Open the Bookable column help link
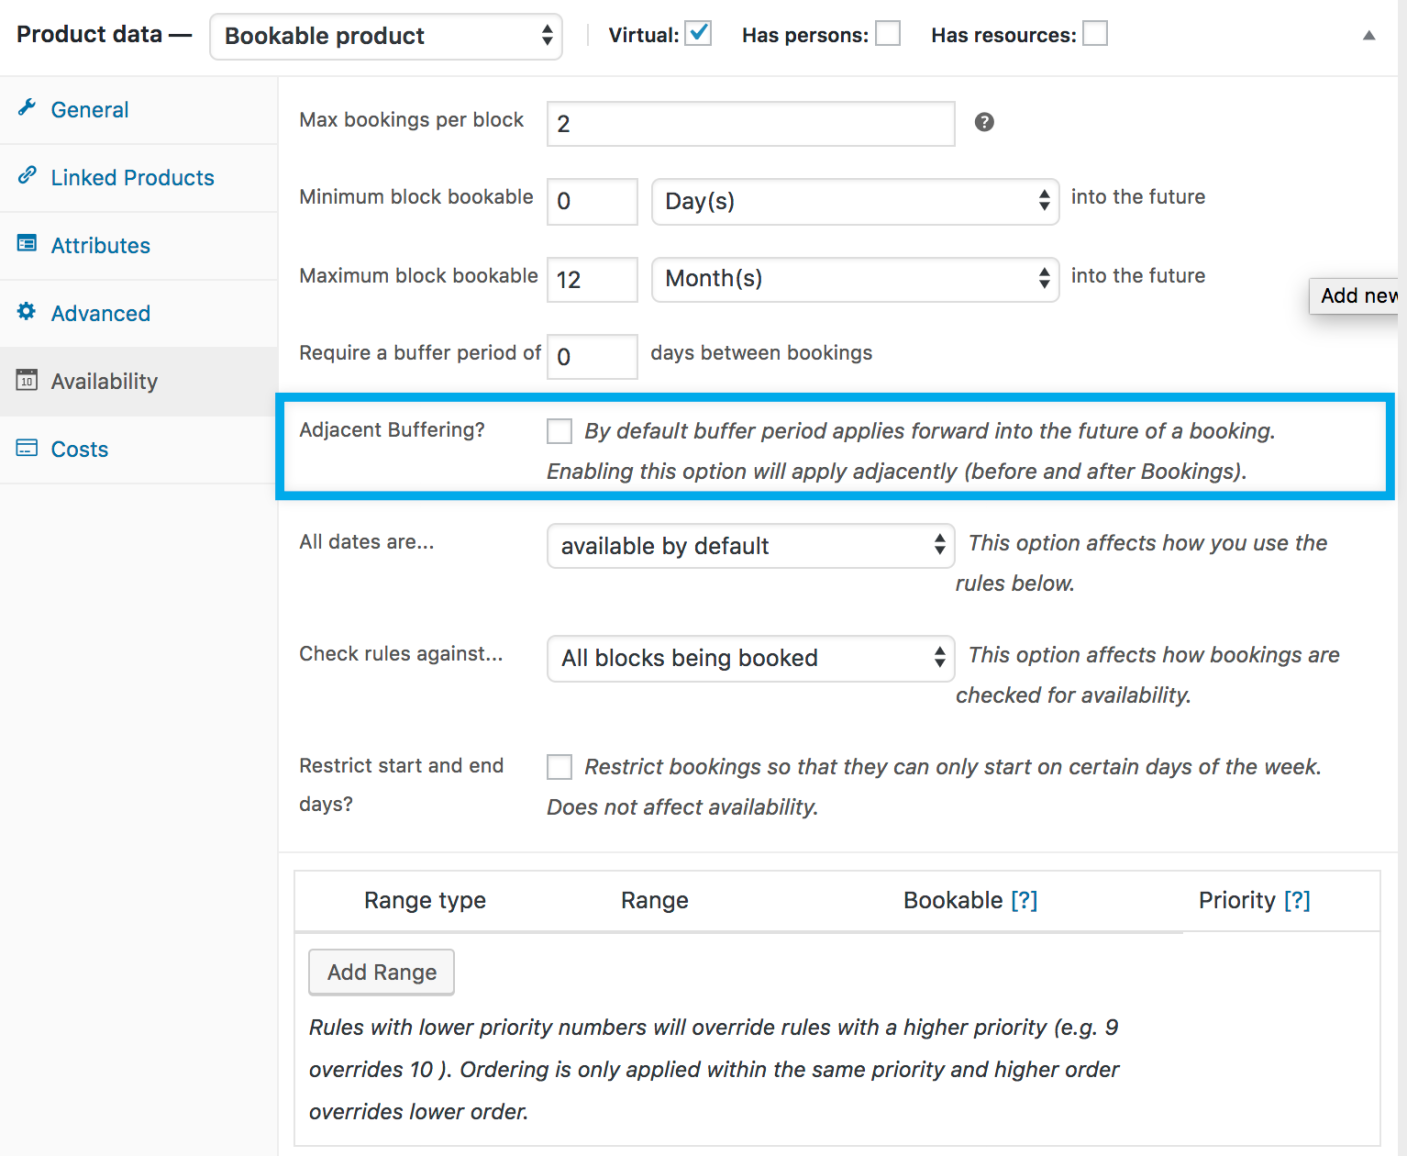1407x1156 pixels. pos(1026,899)
